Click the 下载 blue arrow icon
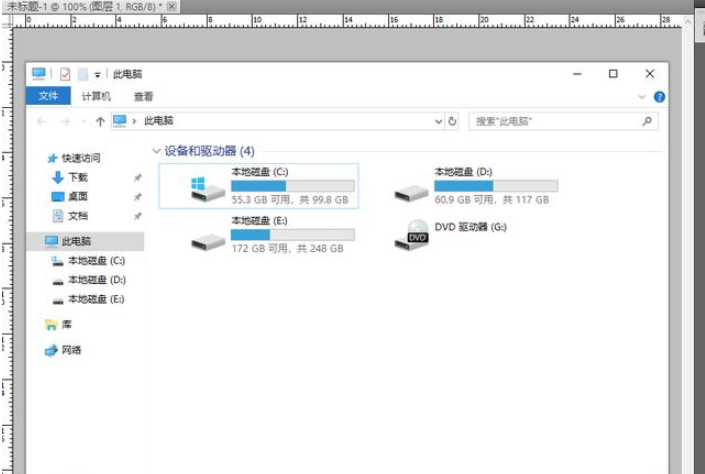This screenshot has width=705, height=474. pyautogui.click(x=58, y=178)
